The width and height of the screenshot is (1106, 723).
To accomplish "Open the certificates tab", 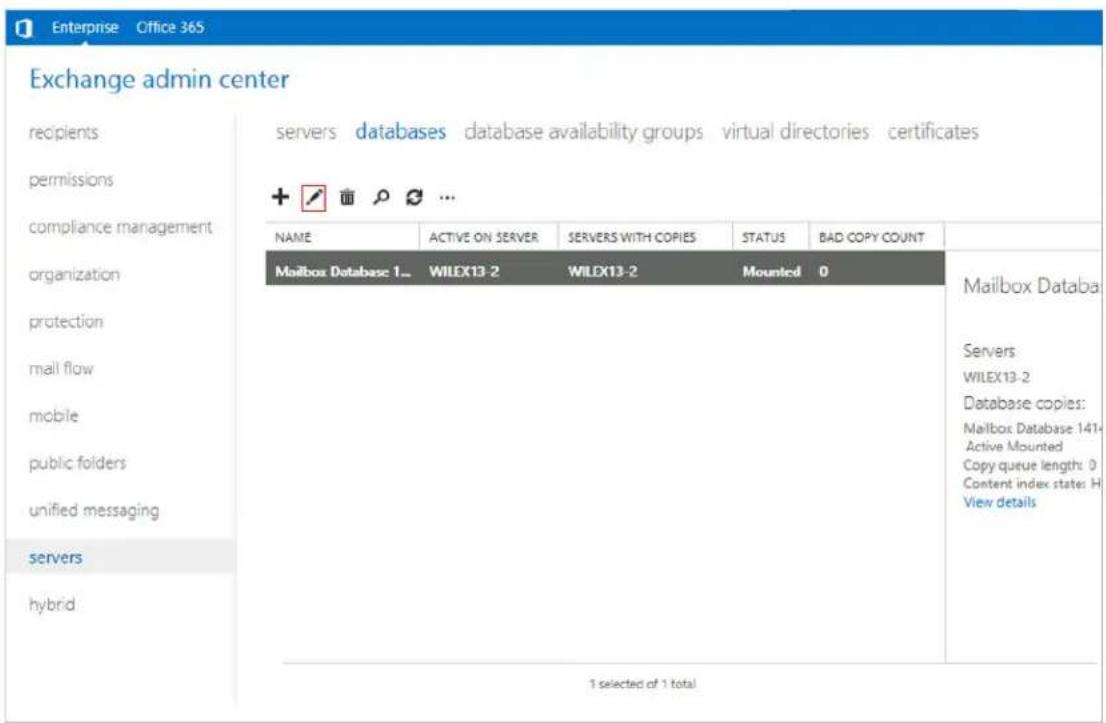I will 932,132.
